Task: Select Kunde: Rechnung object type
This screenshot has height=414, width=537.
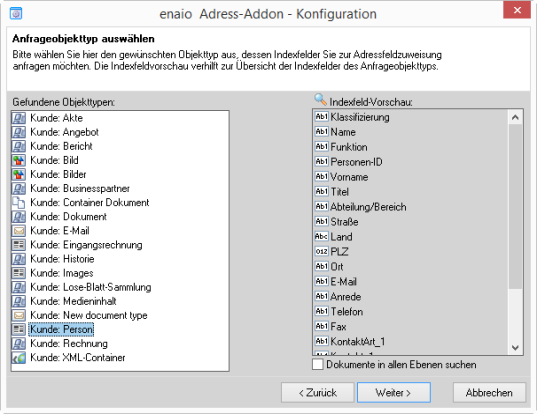Action: click(69, 343)
